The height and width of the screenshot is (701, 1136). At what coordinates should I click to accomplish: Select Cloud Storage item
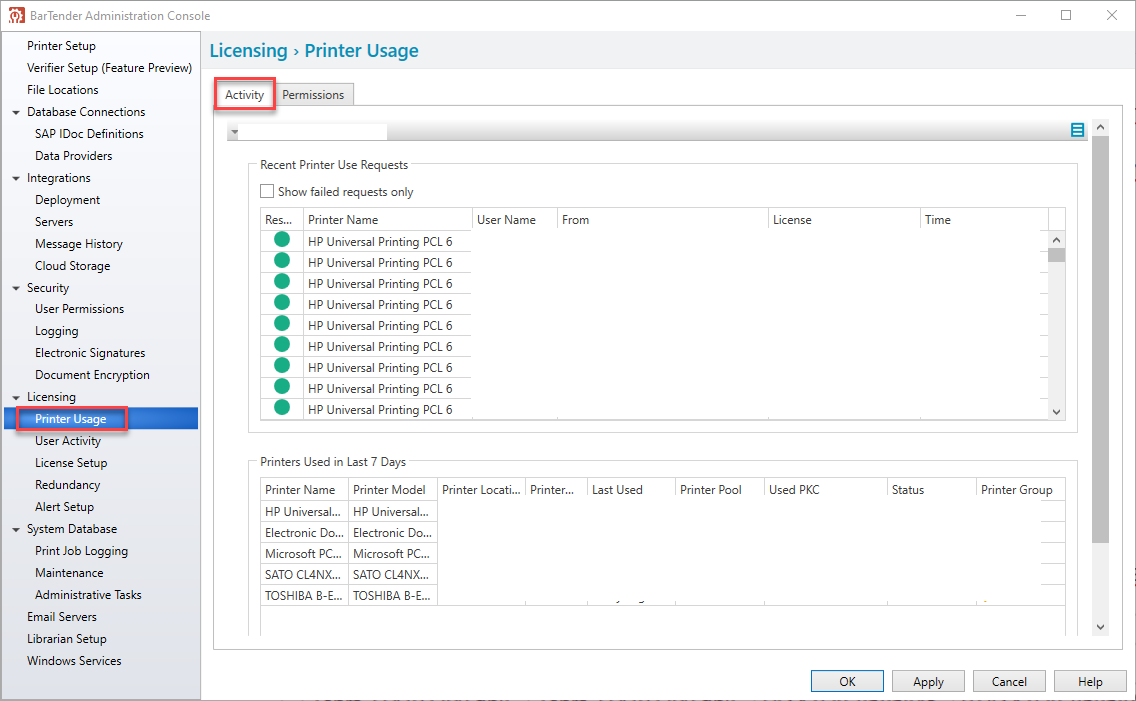coord(72,266)
